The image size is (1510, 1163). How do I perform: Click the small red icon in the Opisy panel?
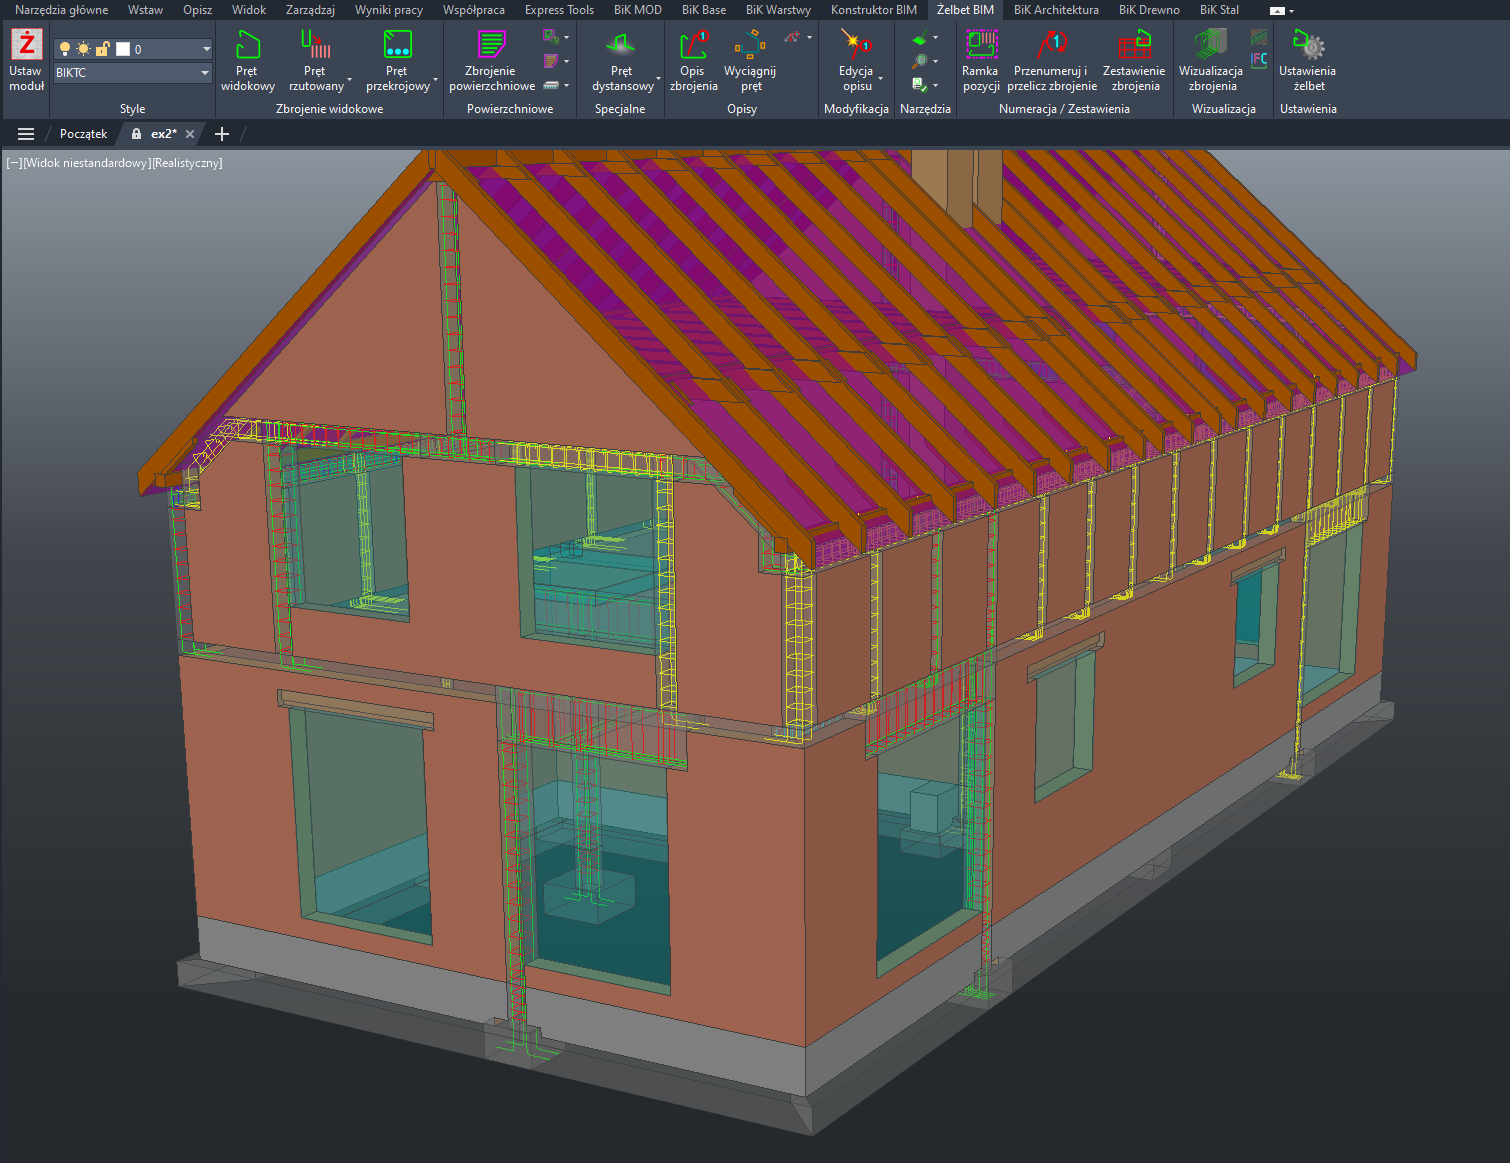(792, 37)
